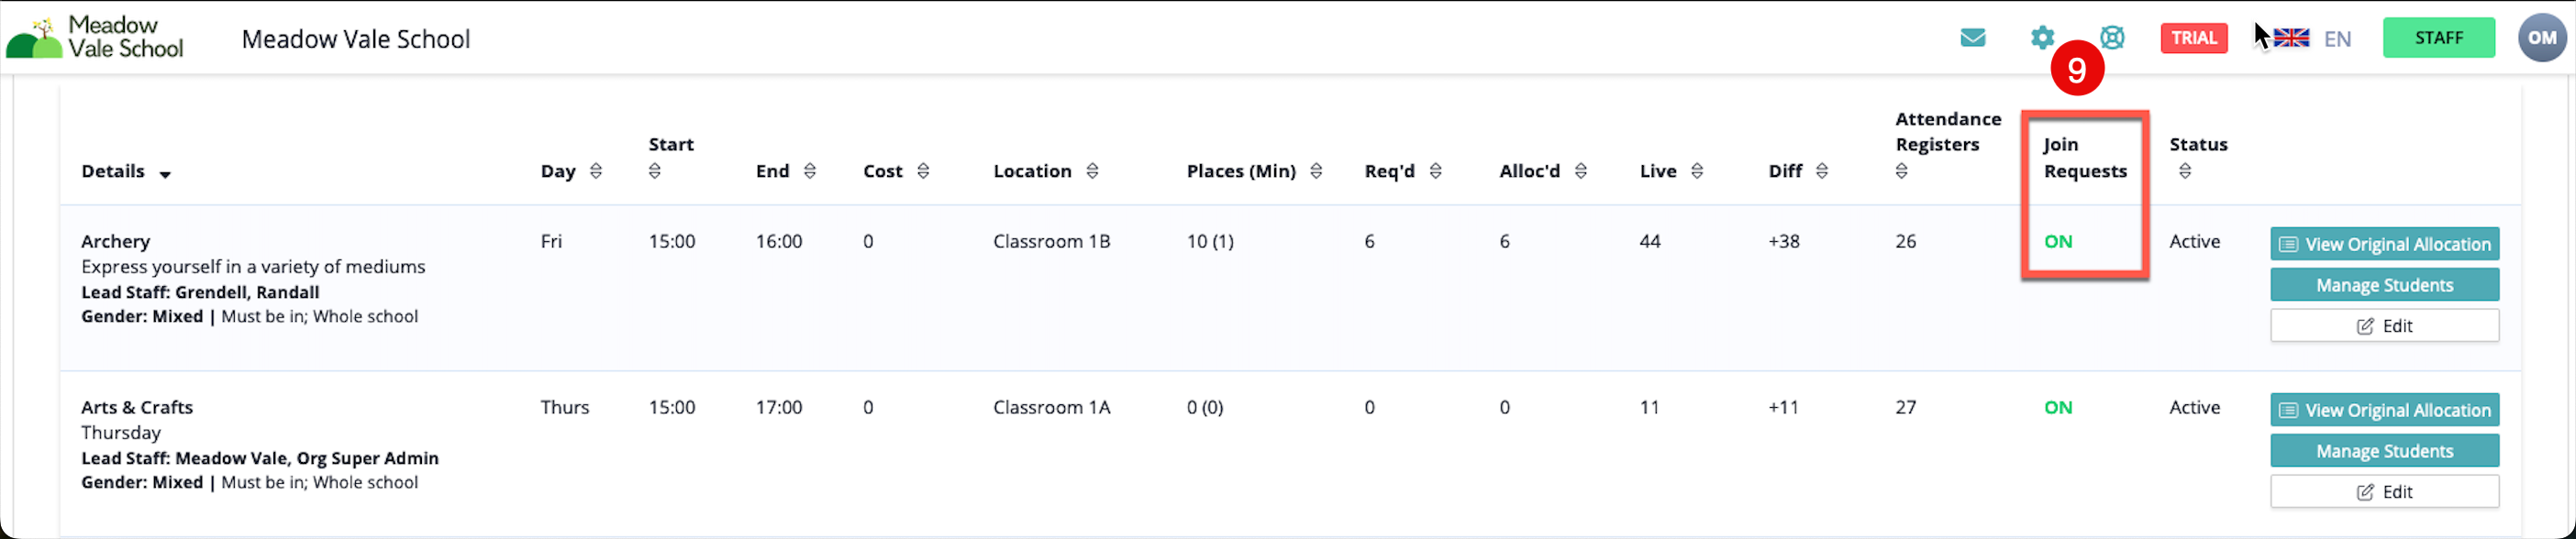Toggle Arts & Crafts join requests ON
Screen dimensions: 2576x539
2058,407
